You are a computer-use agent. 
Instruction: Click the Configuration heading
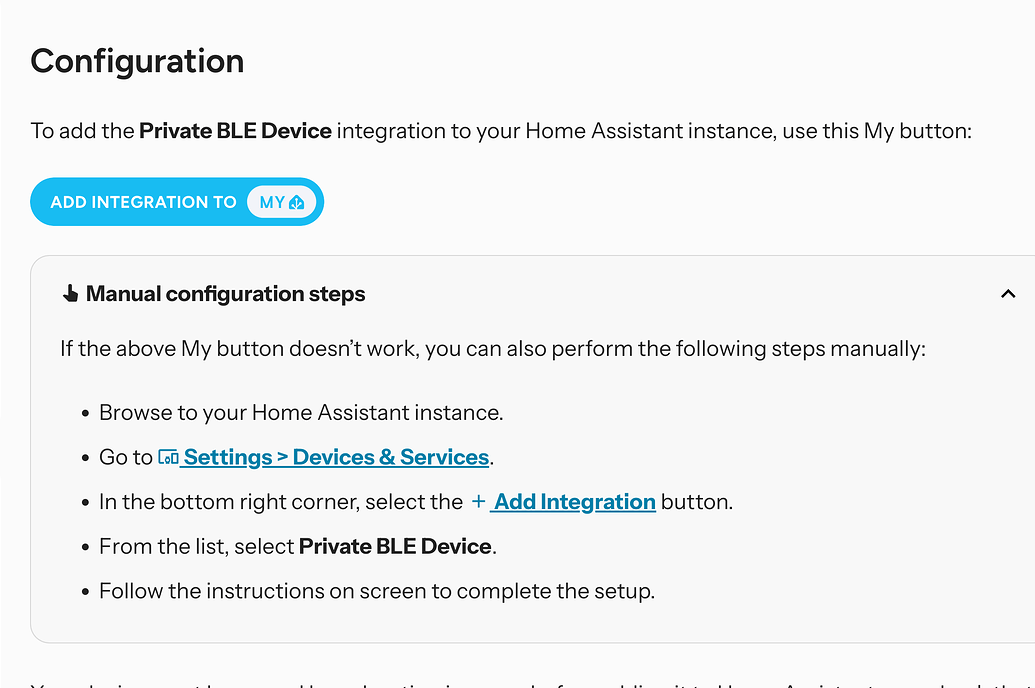(137, 61)
